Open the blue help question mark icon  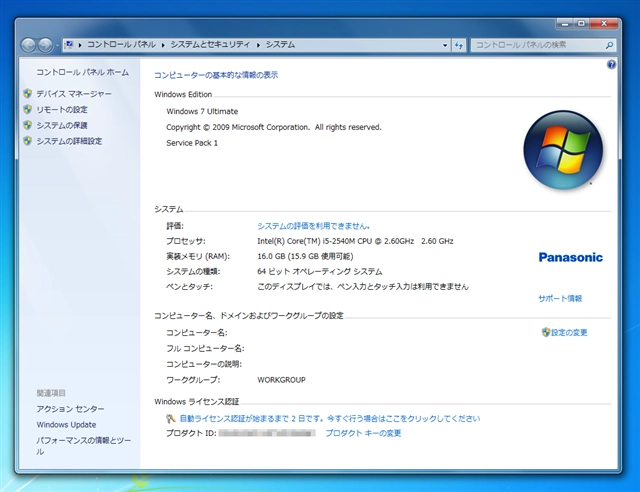click(x=611, y=64)
